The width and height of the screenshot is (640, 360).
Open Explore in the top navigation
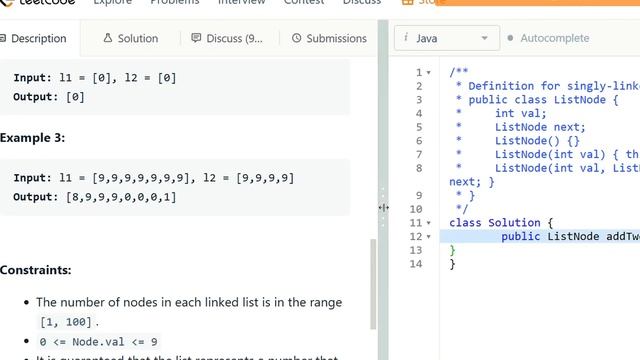113,2
